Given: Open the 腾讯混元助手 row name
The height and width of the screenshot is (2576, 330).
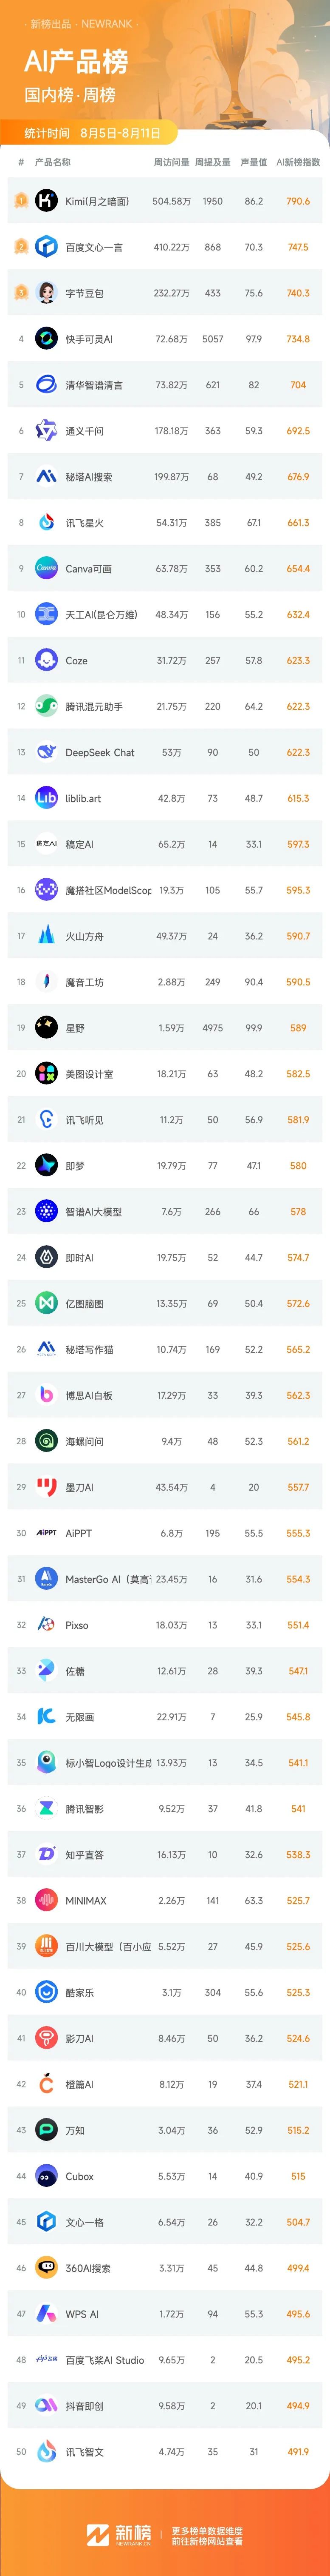Looking at the screenshot, I should coord(94,707).
